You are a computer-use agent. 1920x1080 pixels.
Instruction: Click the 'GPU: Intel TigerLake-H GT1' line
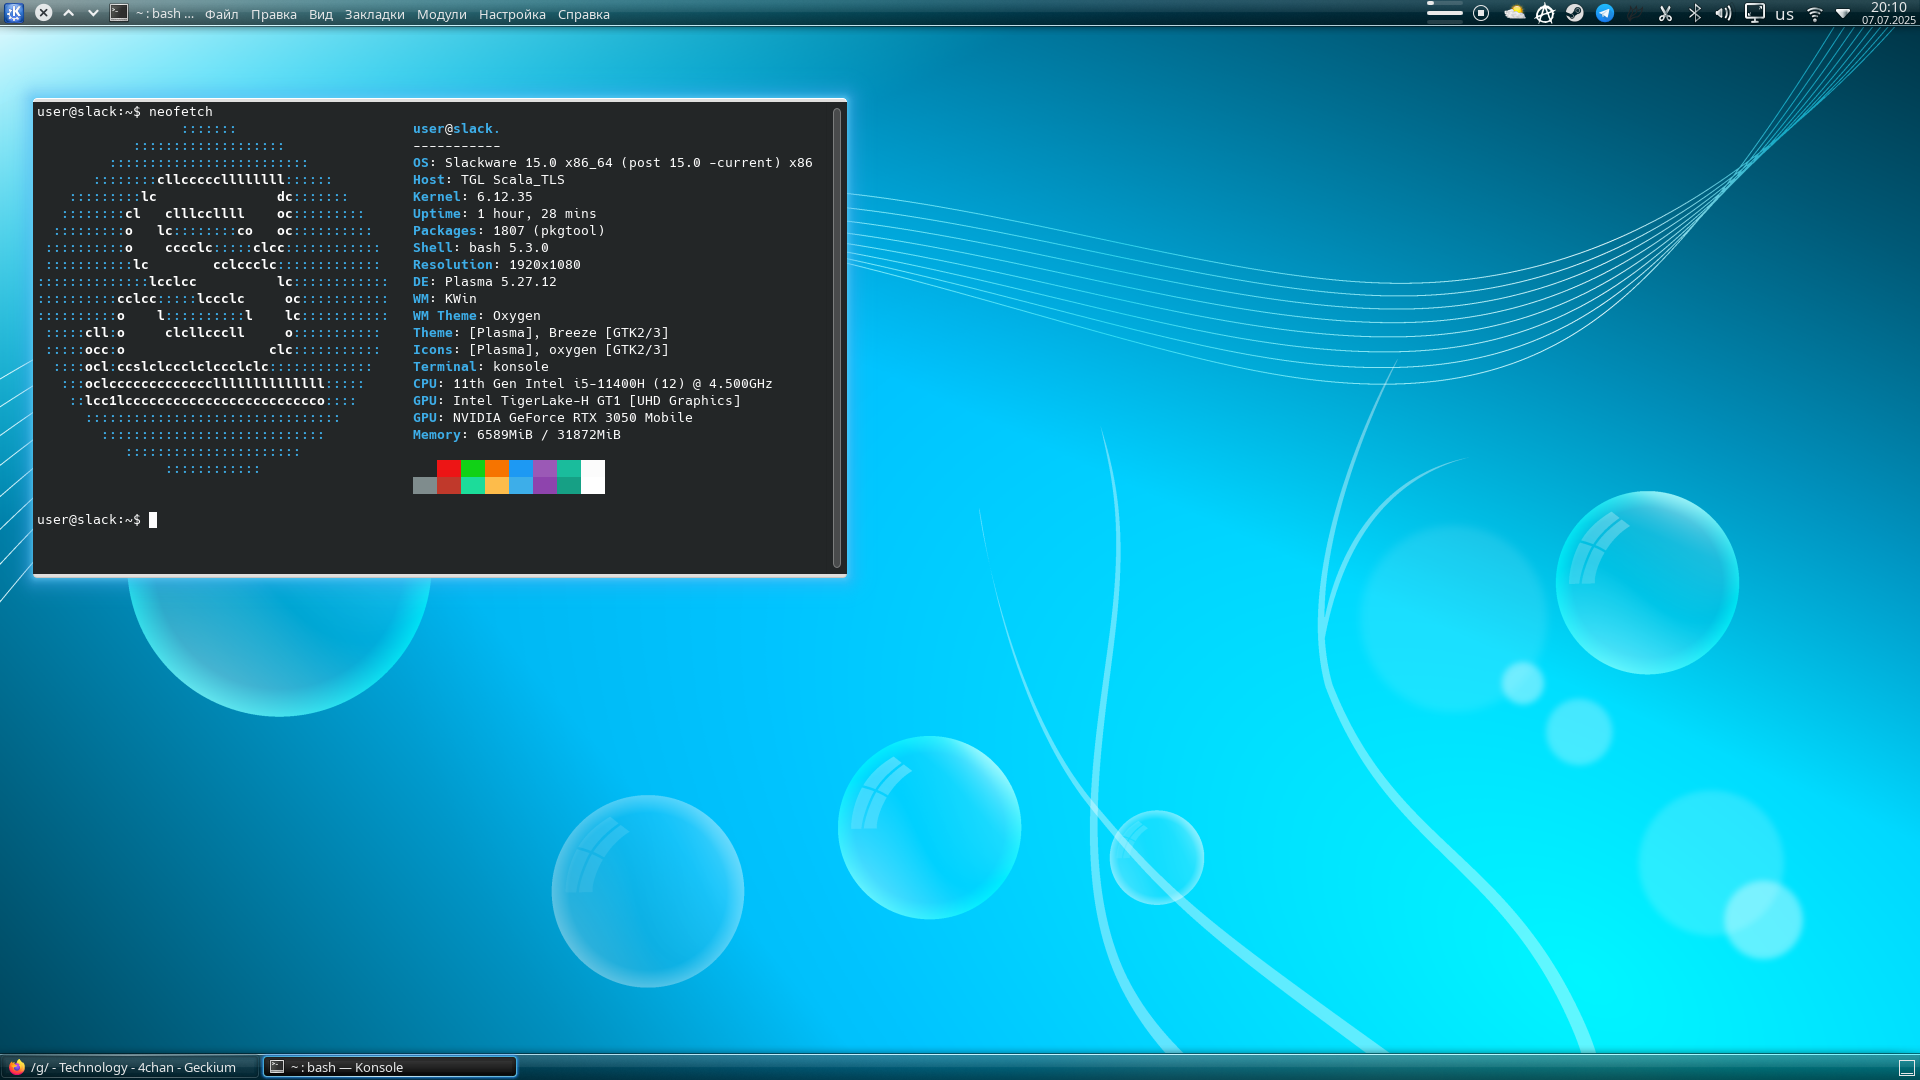tap(577, 401)
